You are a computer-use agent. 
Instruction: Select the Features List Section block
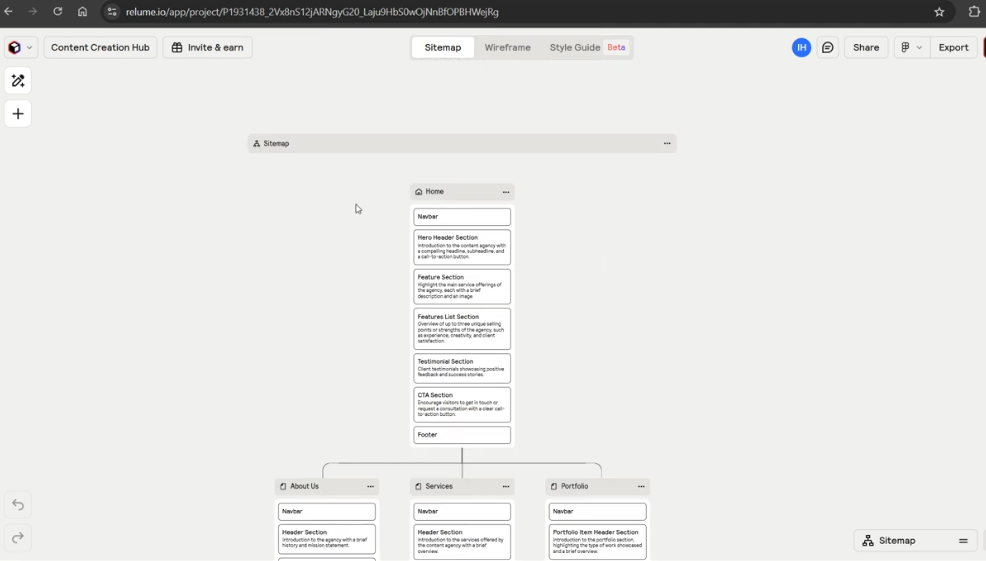click(x=462, y=329)
